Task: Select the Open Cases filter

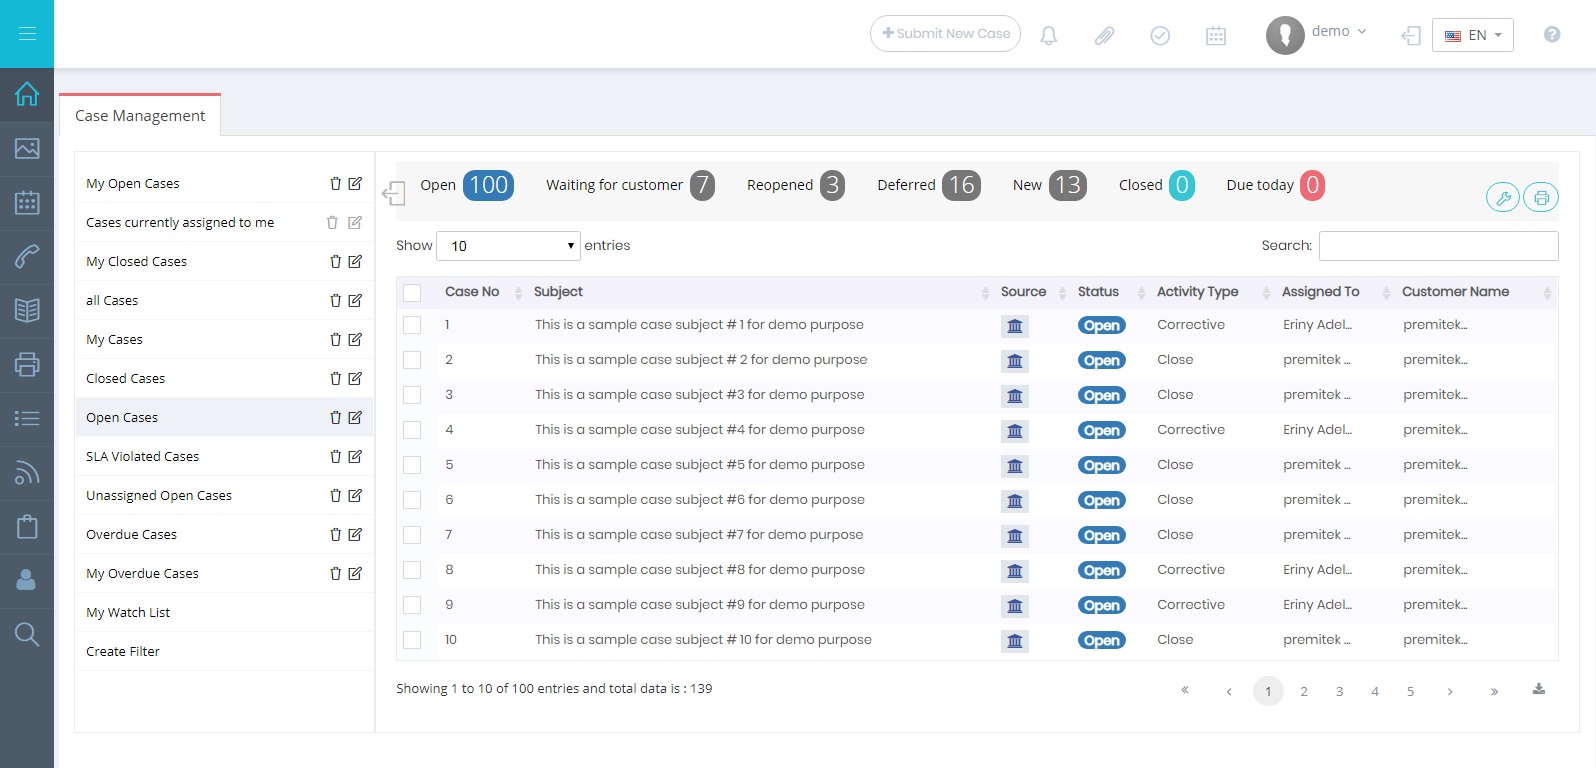Action: tap(122, 418)
